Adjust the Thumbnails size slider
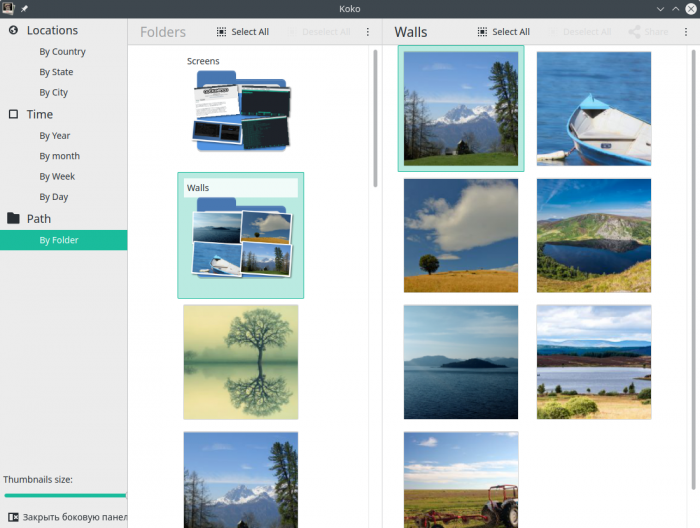700x528 pixels. 65,495
